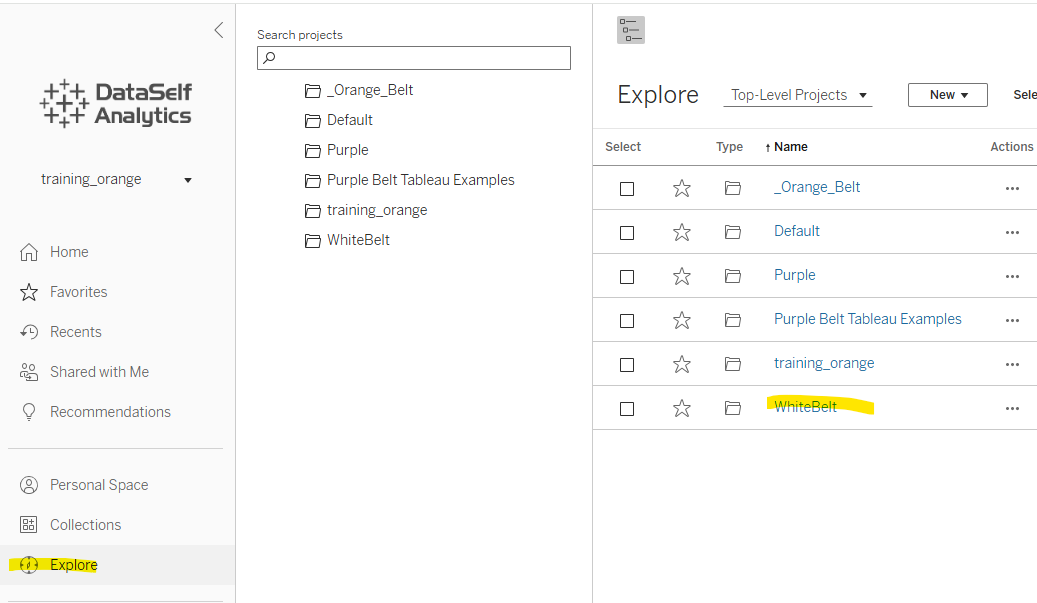This screenshot has width=1037, height=603.
Task: Open Favorites in the sidebar
Action: [x=63, y=292]
